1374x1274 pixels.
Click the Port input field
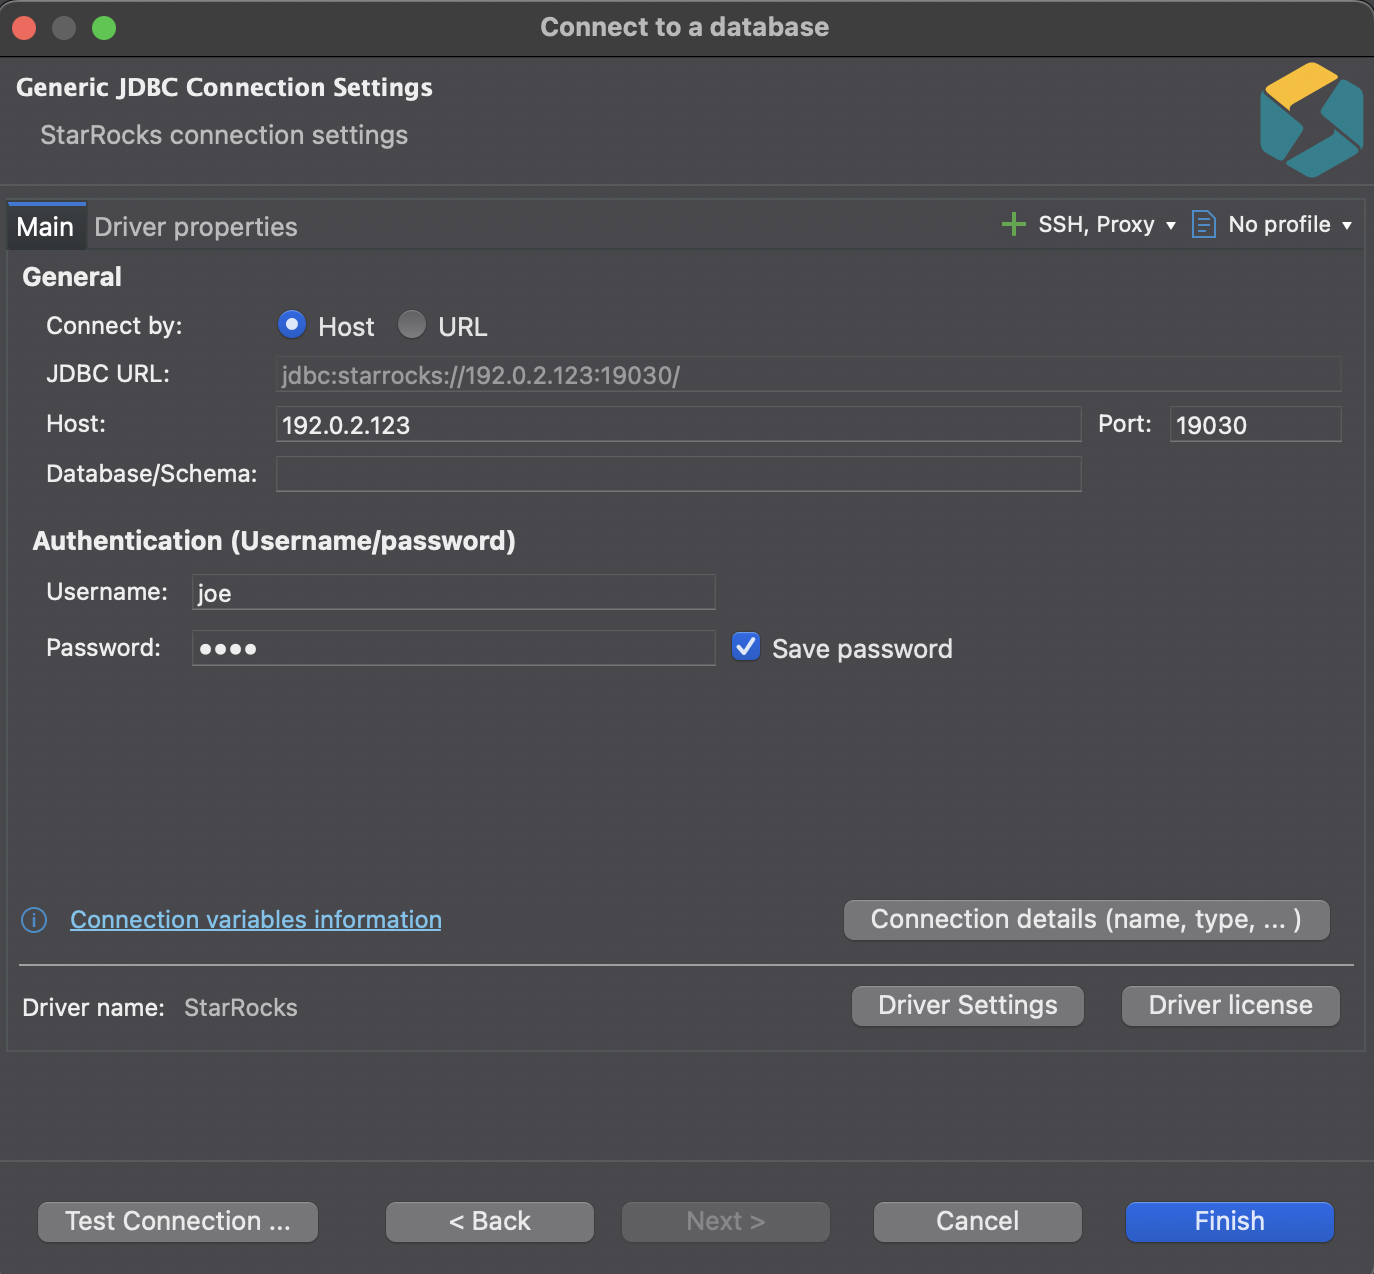tap(1256, 424)
